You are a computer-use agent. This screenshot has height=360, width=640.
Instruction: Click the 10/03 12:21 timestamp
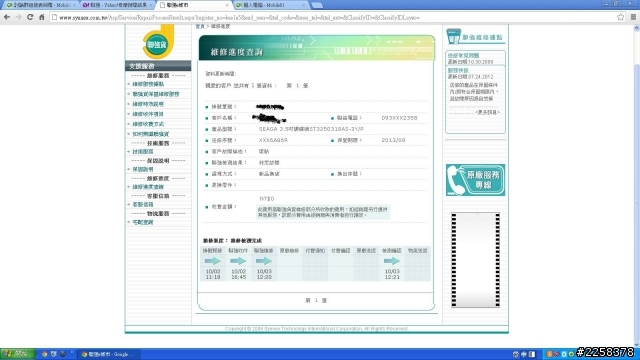pyautogui.click(x=392, y=274)
